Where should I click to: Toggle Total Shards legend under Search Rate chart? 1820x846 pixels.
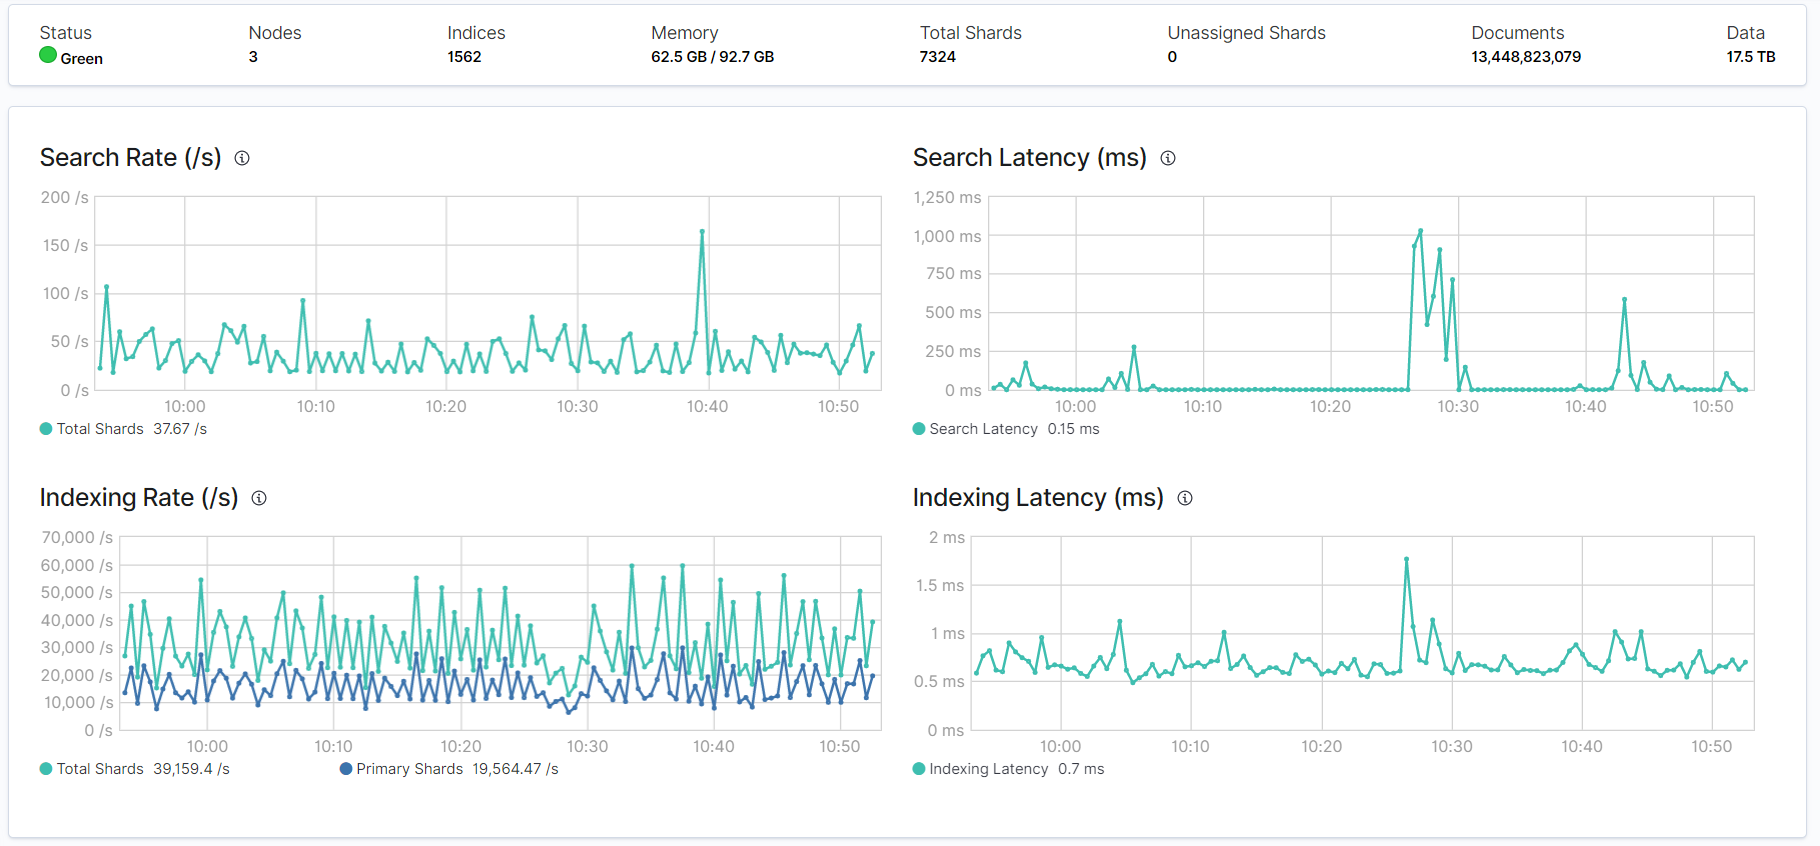pyautogui.click(x=100, y=429)
